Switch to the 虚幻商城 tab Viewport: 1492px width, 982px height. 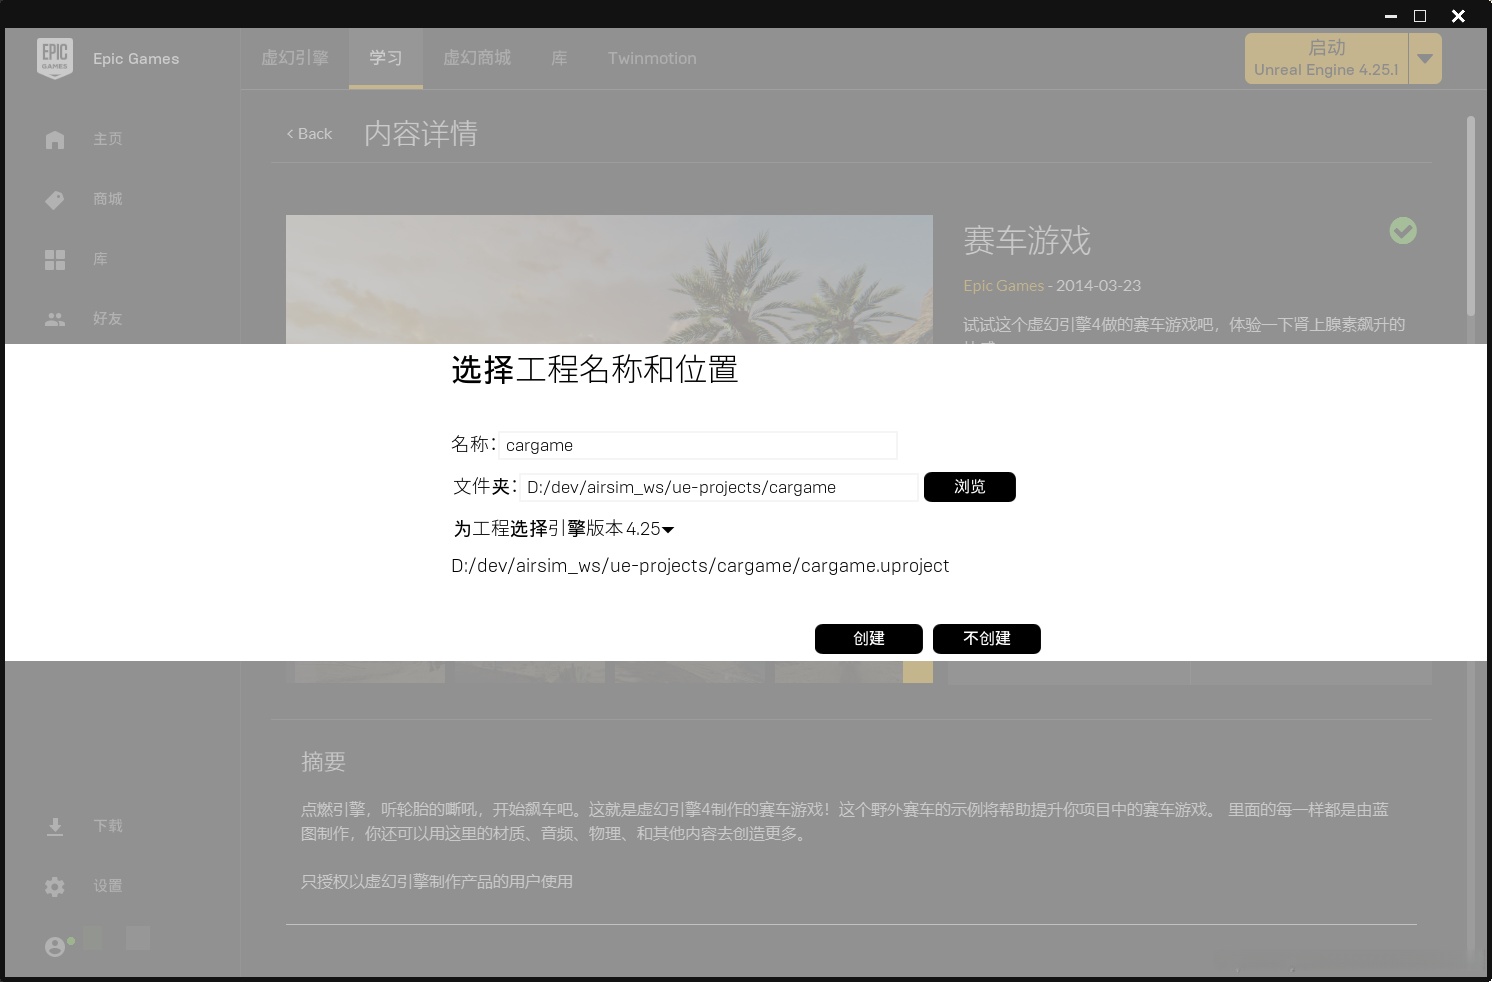point(479,58)
